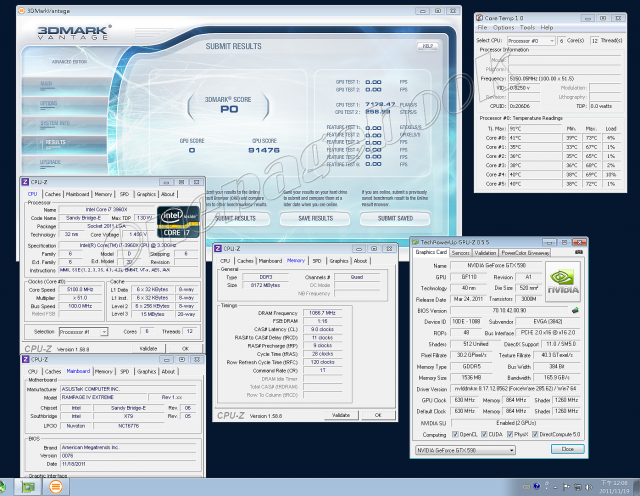
Task: Click the GPU-Z screenshot camera icon
Action: 578,252
